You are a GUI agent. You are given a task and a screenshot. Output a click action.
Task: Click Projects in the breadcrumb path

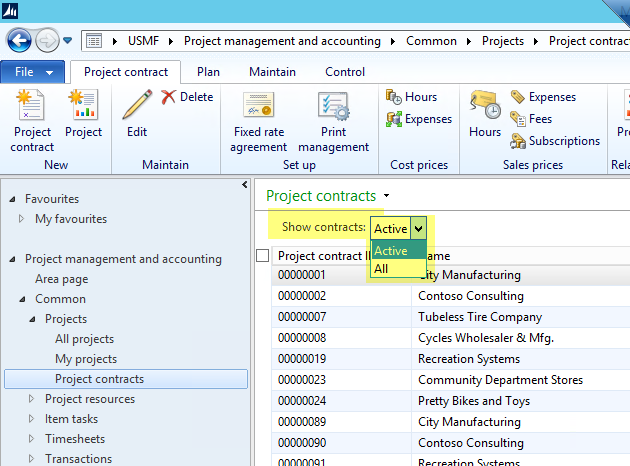(x=502, y=41)
